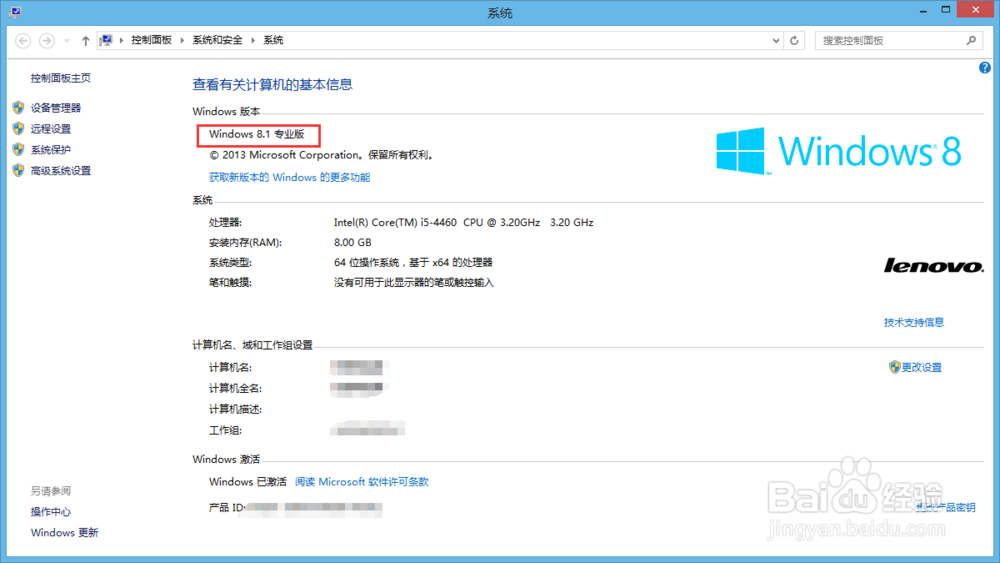Click the 64 位操作系统 system type value

click(413, 263)
